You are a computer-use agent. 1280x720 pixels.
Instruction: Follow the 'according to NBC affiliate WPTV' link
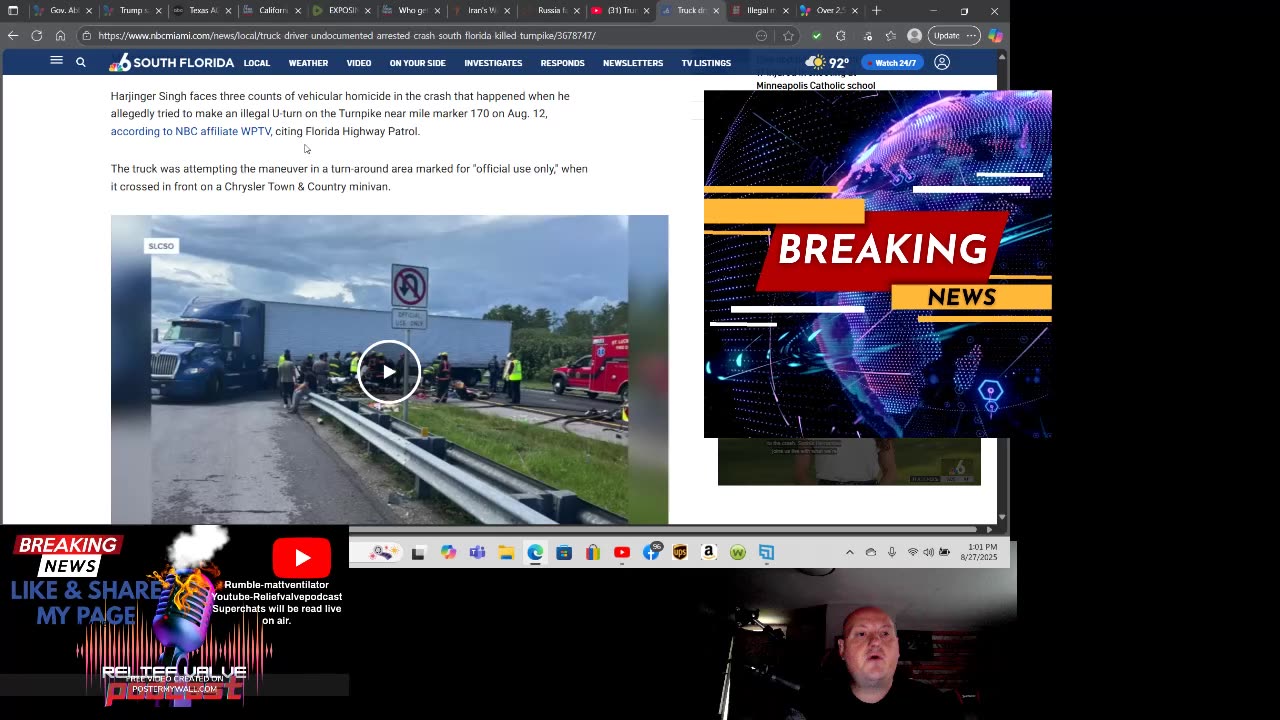coord(190,131)
